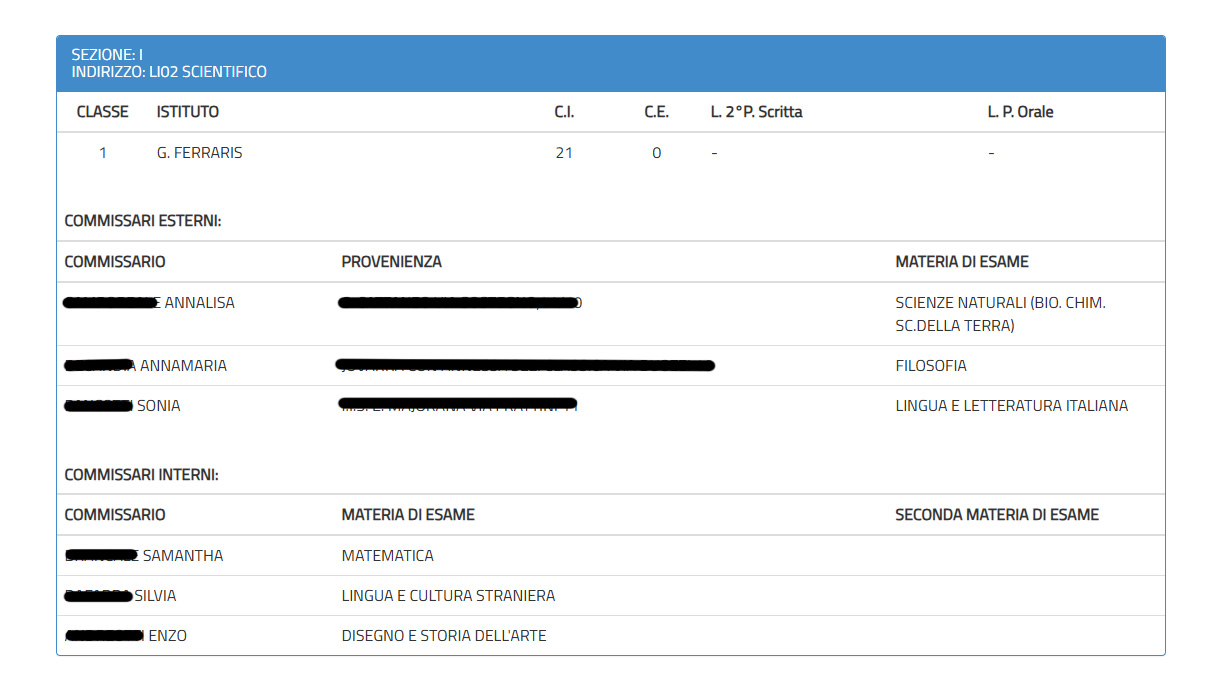Click the COMMISSARI ESTERNI section label

pyautogui.click(x=143, y=221)
